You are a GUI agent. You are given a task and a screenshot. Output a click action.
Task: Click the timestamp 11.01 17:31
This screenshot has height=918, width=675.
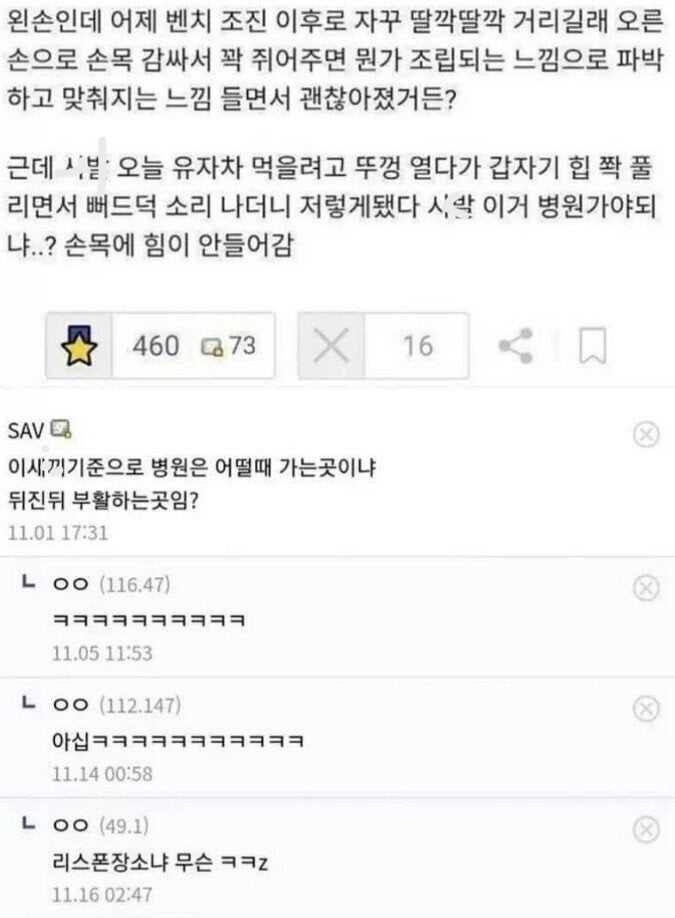coord(58,533)
